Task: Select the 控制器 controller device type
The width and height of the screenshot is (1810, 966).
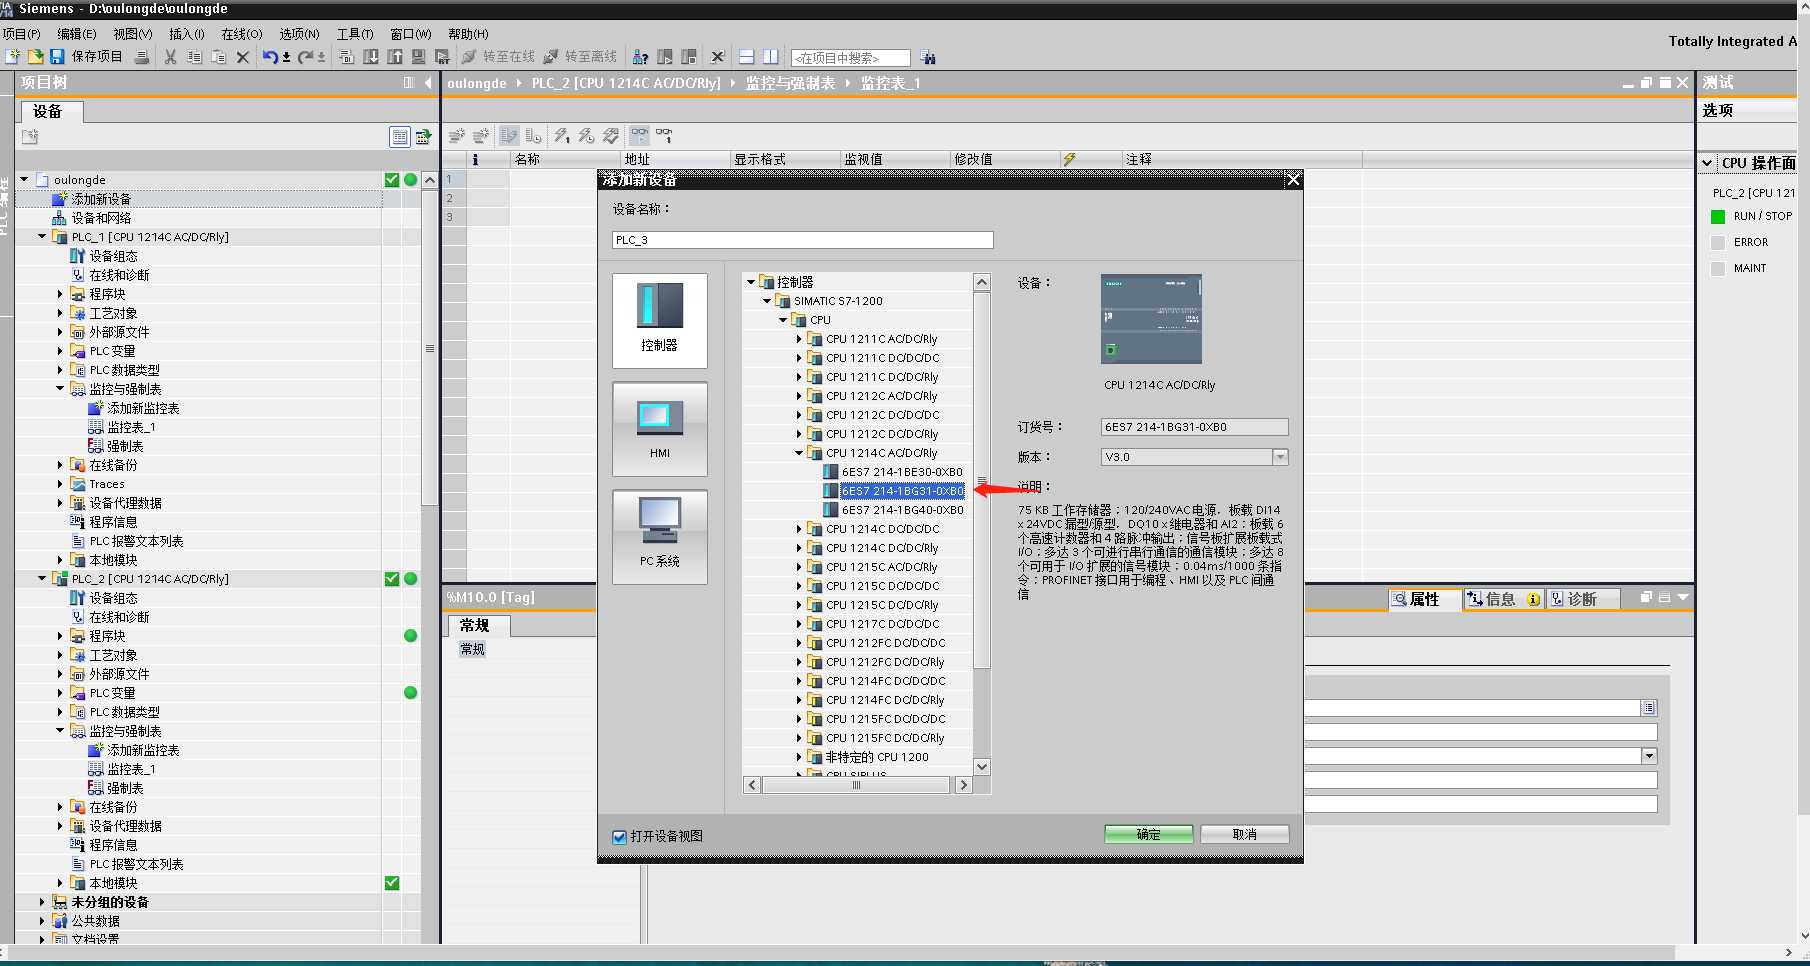Action: pos(659,321)
